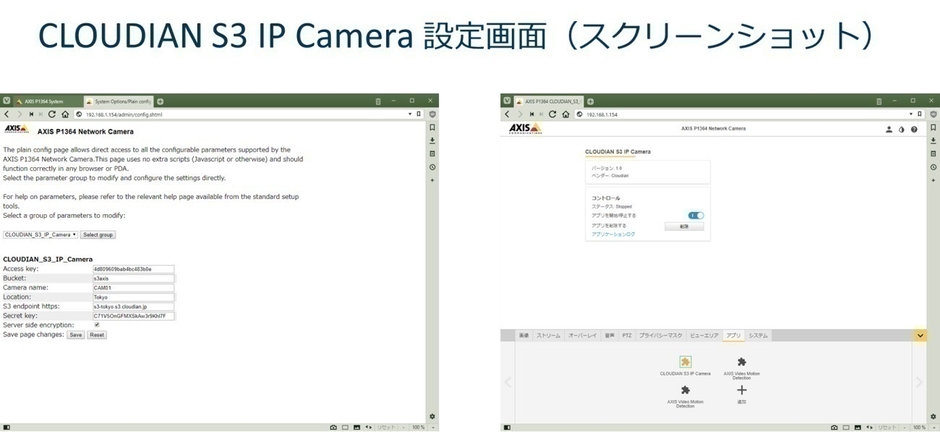This screenshot has width=940, height=432.
Task: Toggle the app start/stop switch
Action: tap(696, 215)
